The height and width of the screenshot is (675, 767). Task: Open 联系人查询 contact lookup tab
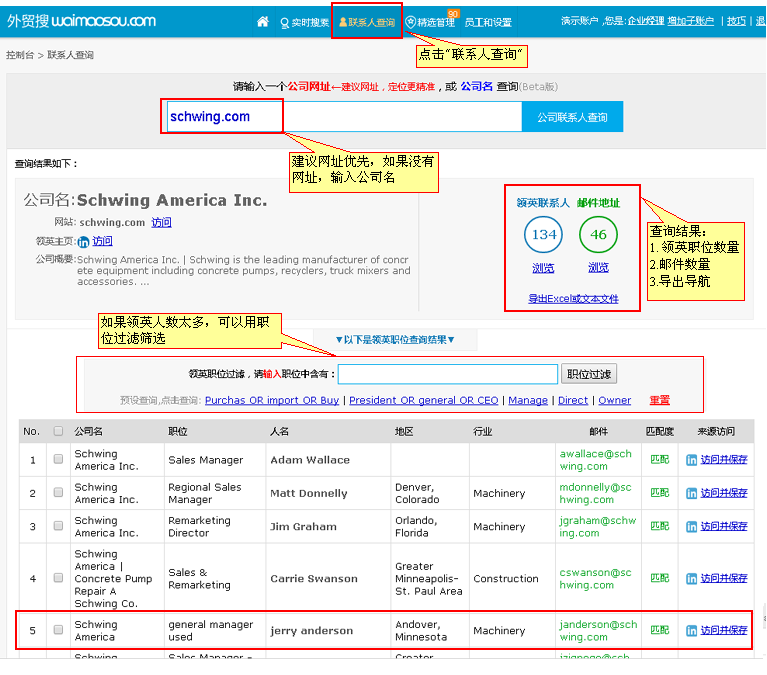tap(367, 22)
